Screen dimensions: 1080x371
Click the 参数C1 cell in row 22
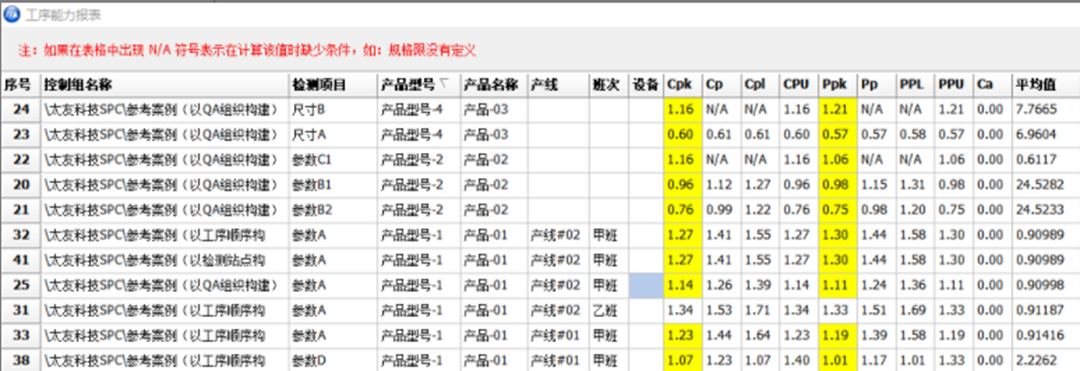pos(333,160)
